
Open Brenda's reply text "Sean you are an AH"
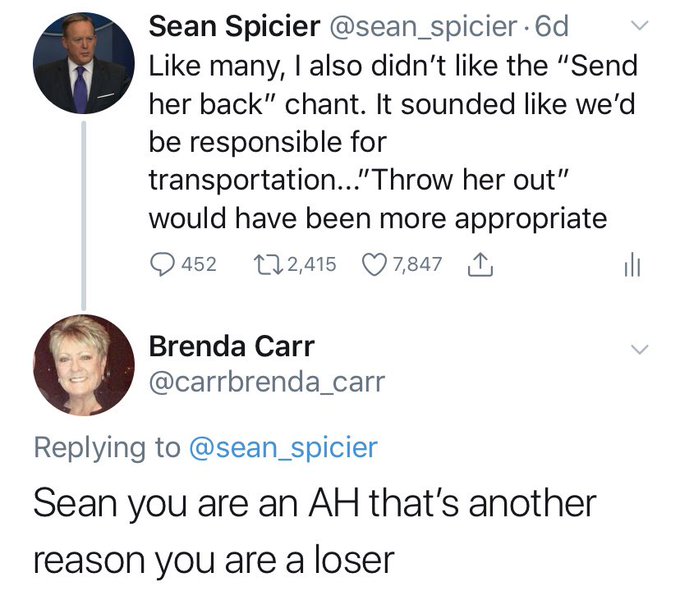[314, 532]
